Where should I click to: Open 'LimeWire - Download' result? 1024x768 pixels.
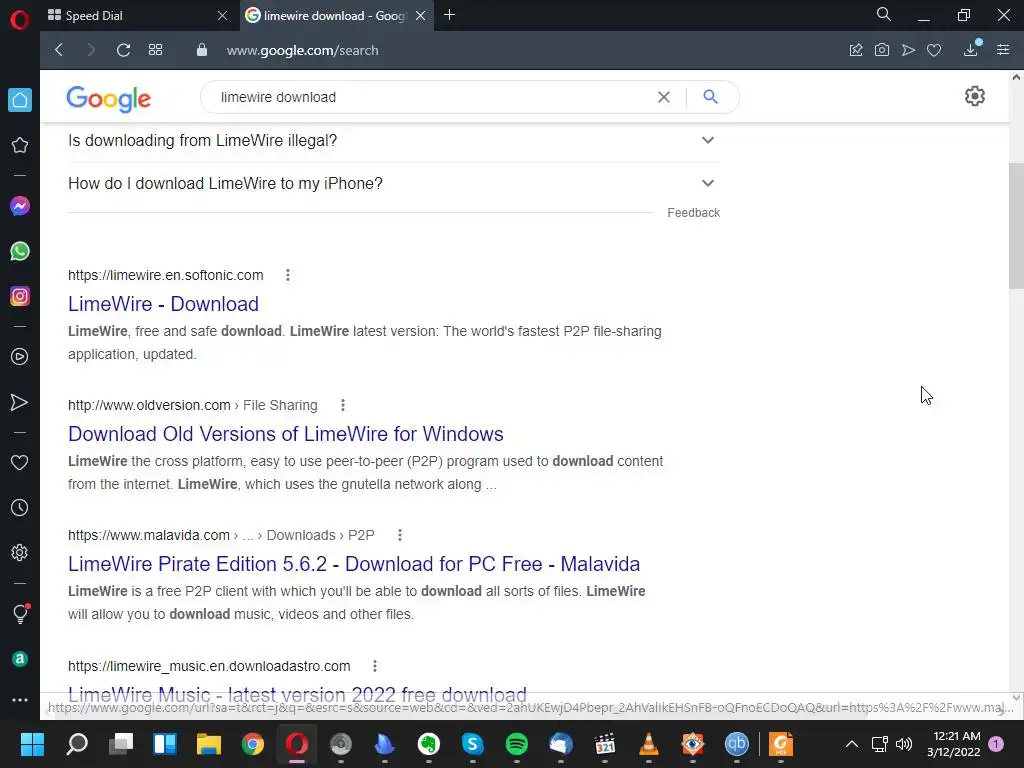coord(163,304)
